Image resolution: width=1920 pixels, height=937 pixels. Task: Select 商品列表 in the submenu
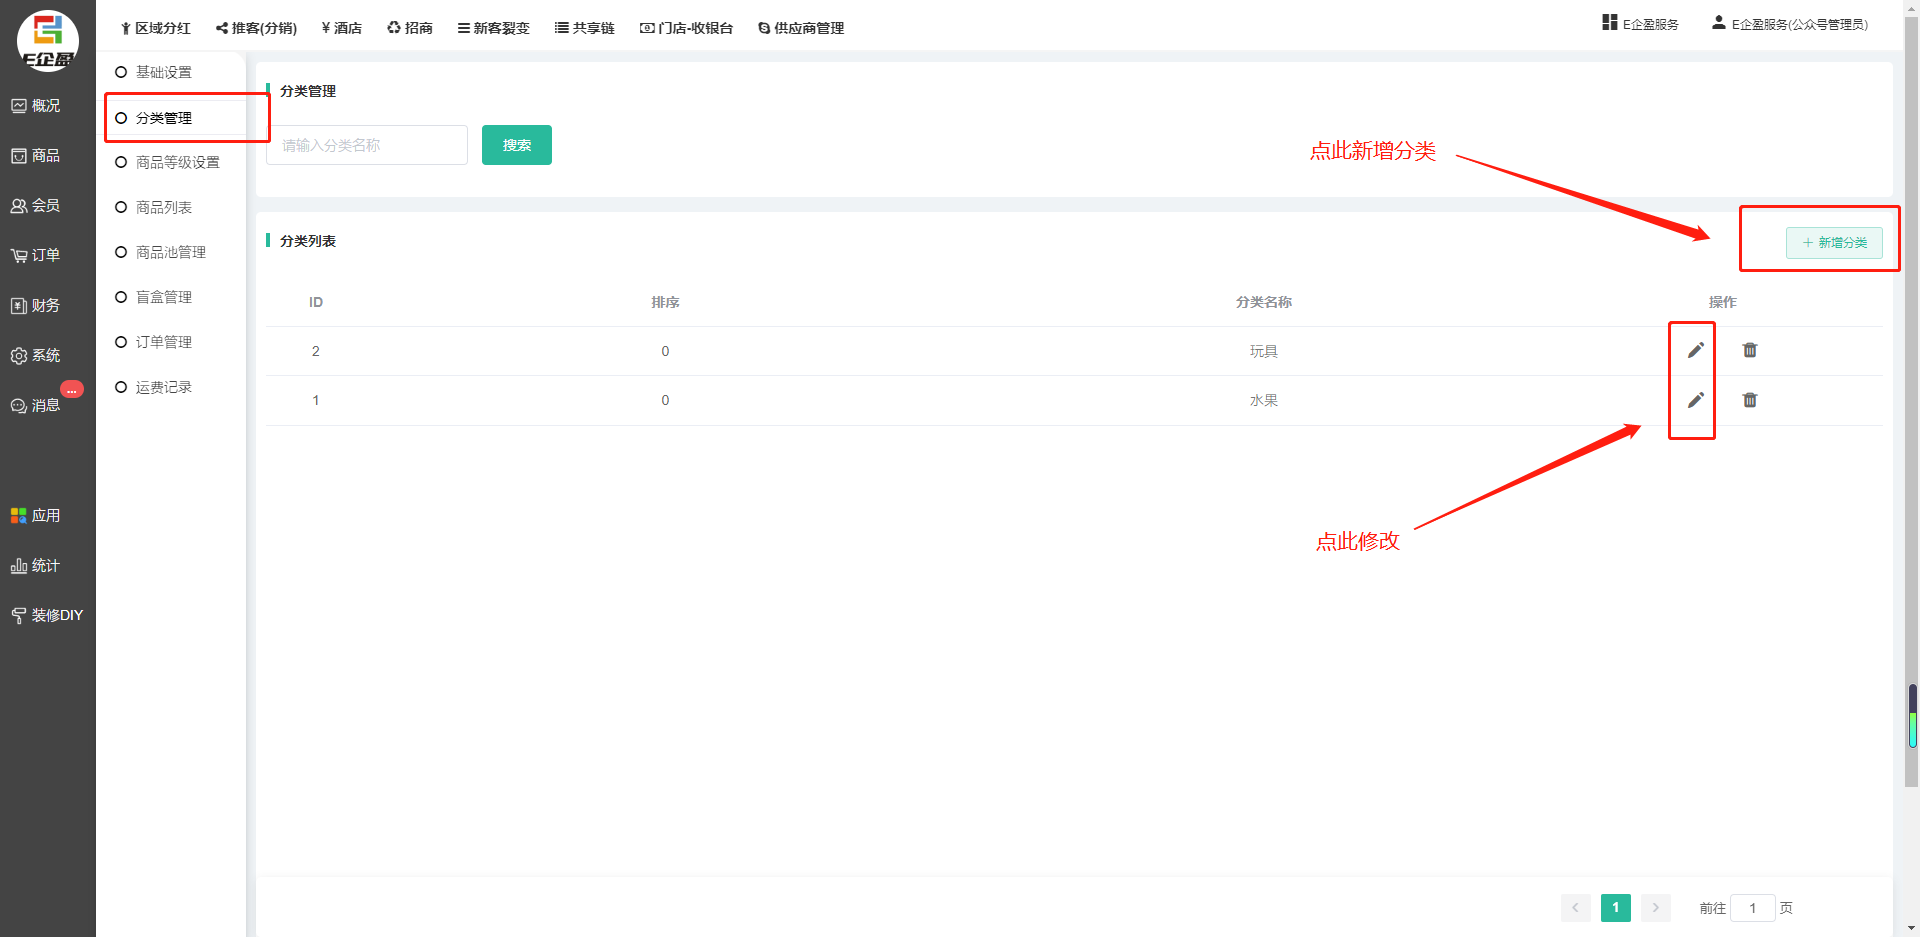point(163,207)
